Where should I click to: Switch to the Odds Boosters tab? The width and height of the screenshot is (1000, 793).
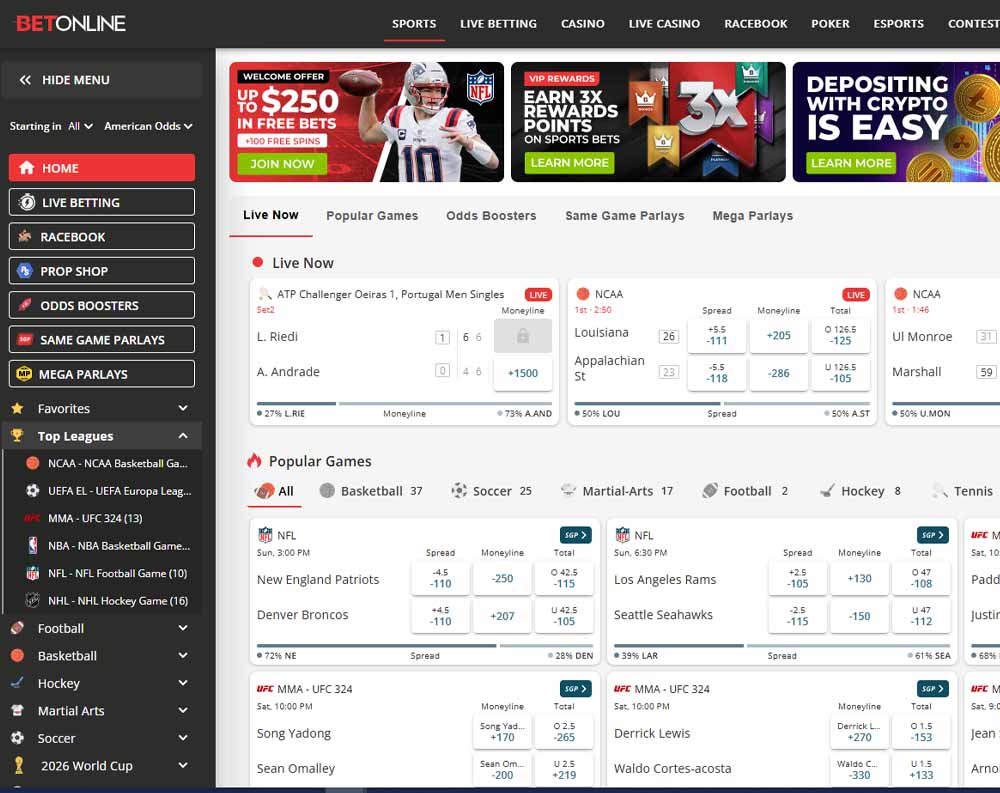click(x=491, y=215)
